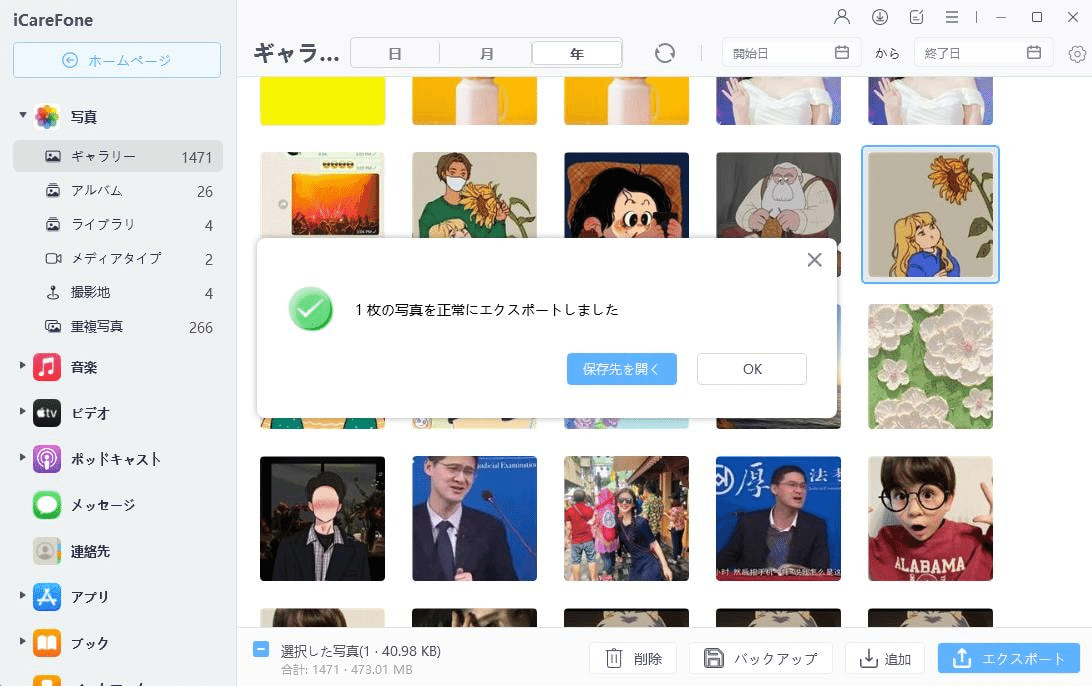The width and height of the screenshot is (1092, 686).
Task: Open the start date calendar icon
Action: point(842,52)
